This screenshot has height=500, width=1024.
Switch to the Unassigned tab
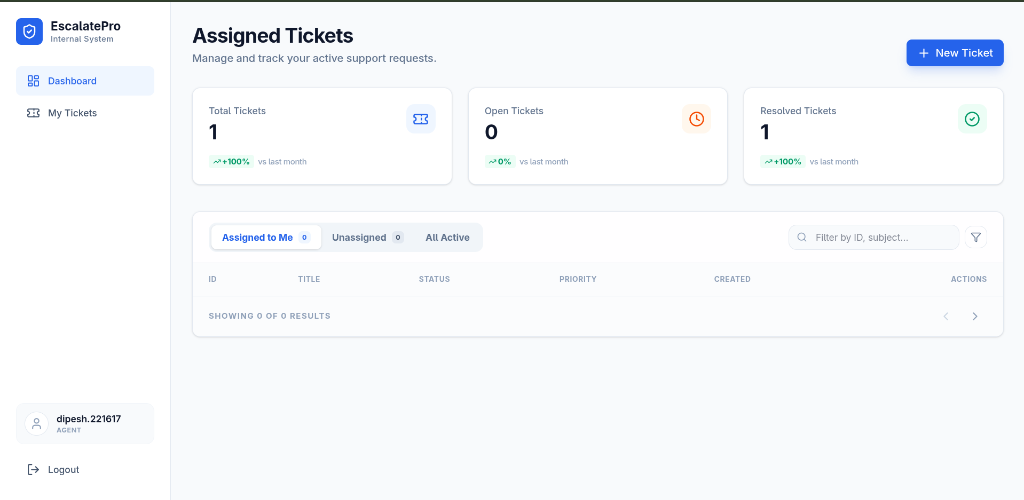pos(367,237)
